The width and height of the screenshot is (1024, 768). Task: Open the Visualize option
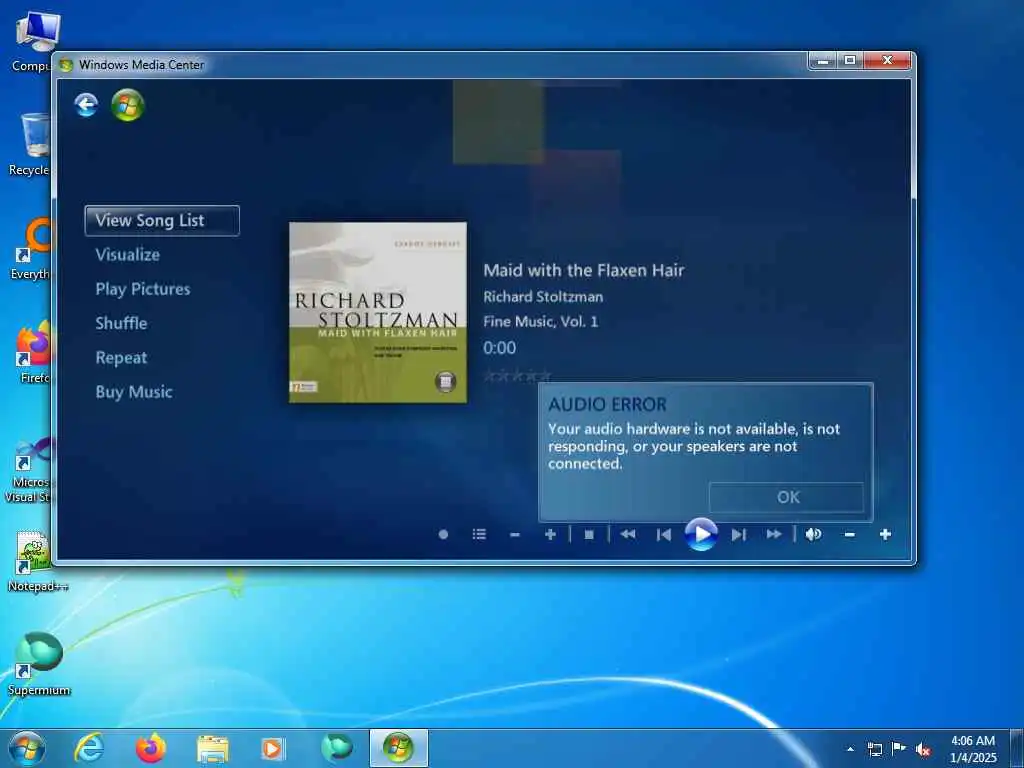point(127,255)
